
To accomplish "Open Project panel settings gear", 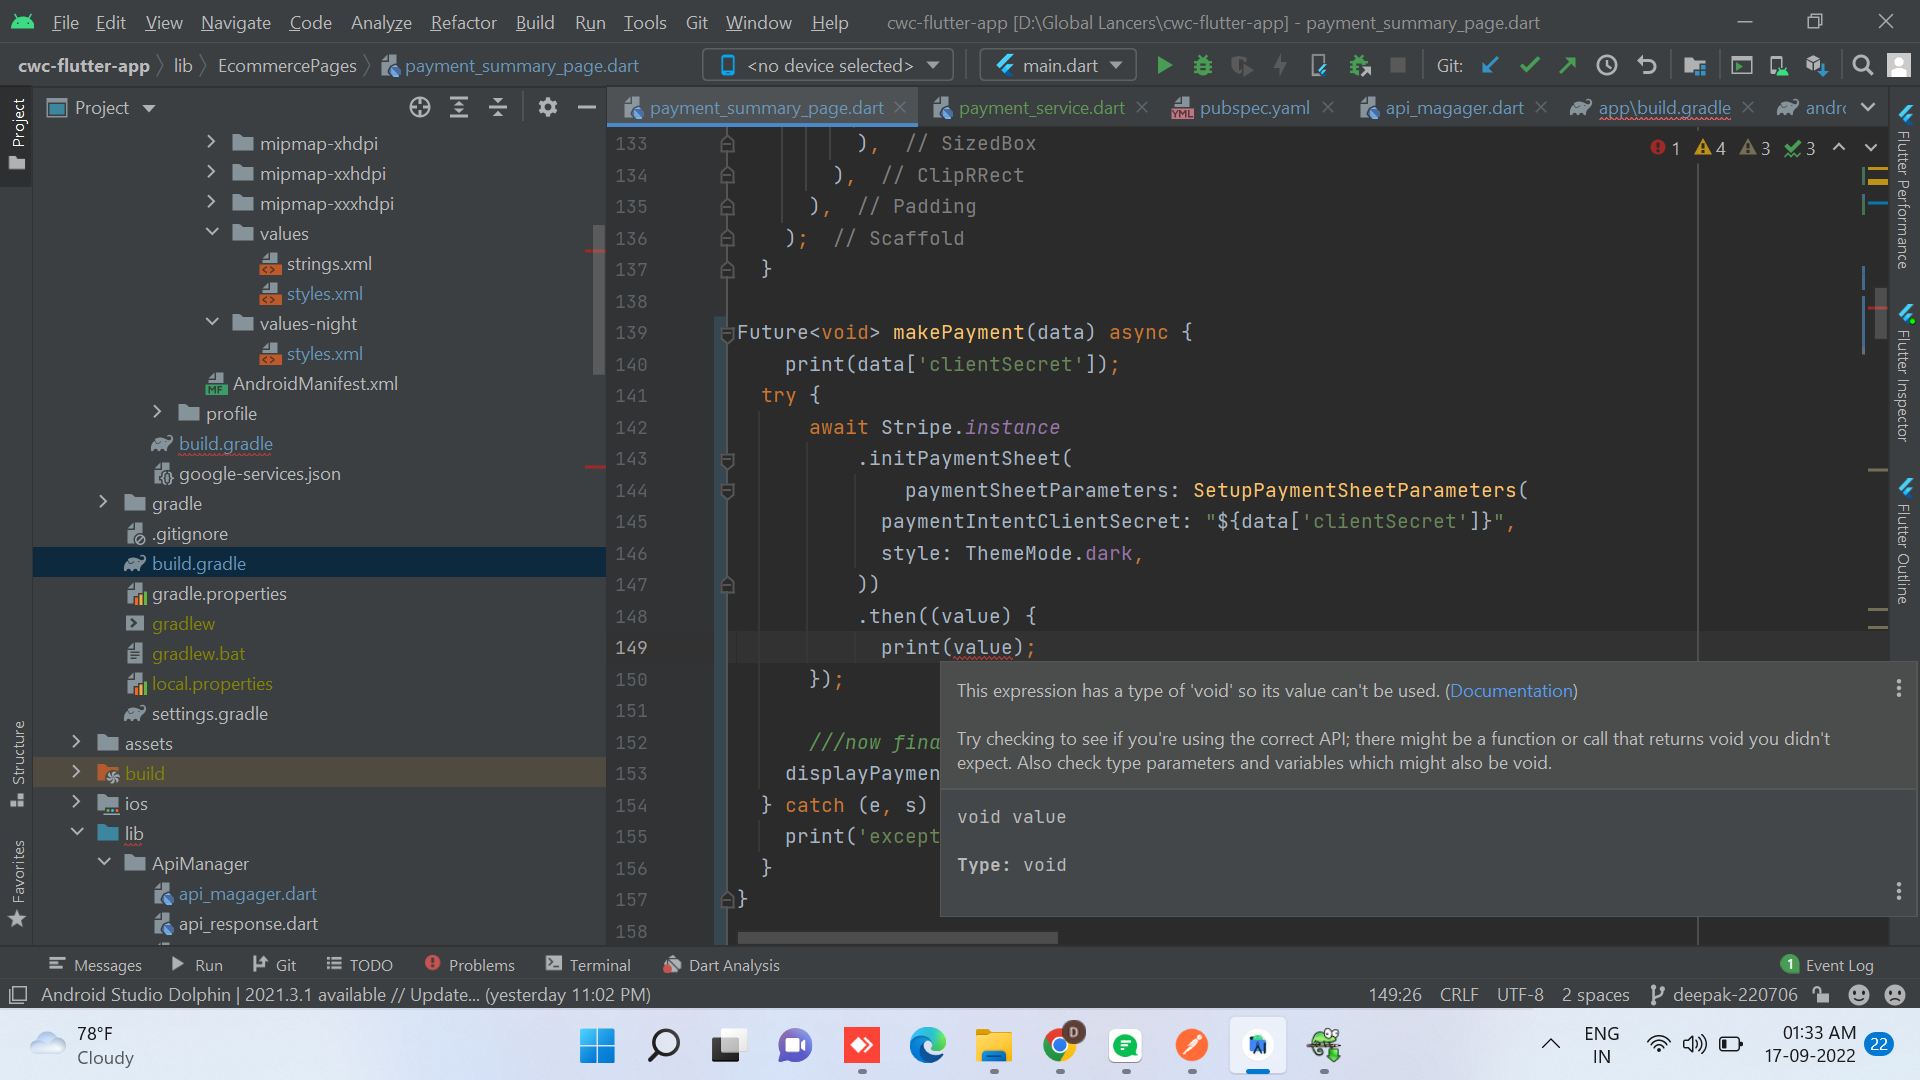I will (547, 107).
